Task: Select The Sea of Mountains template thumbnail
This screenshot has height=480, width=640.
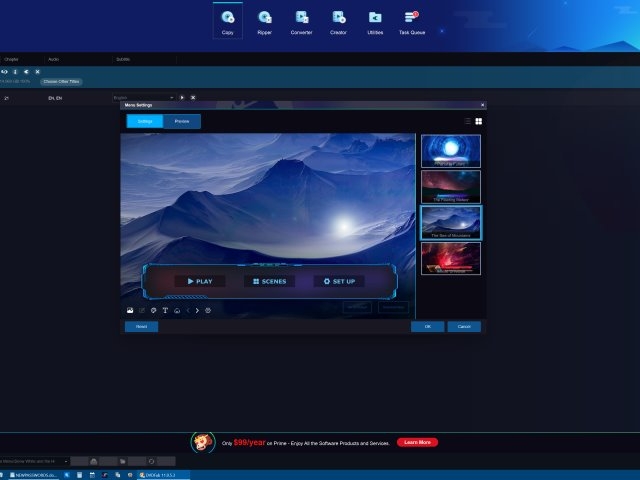Action: [x=450, y=222]
